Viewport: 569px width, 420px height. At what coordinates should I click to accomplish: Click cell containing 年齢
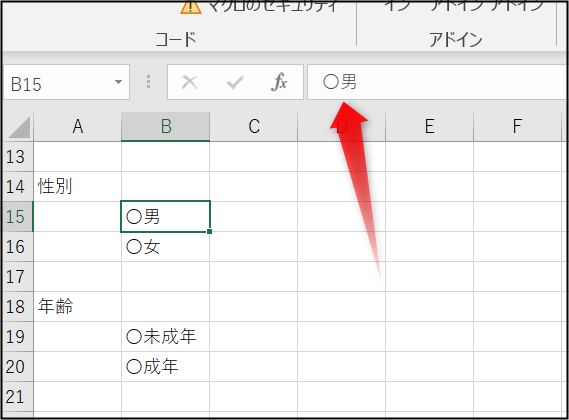pos(77,307)
